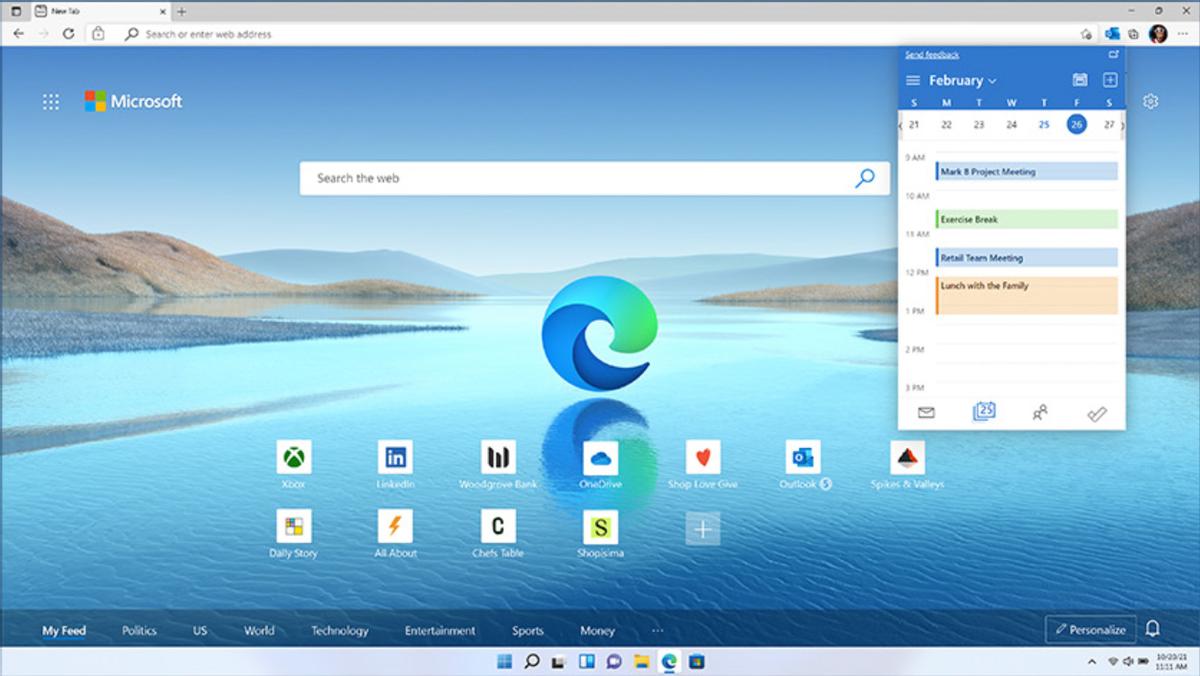Viewport: 1200px width, 676px height.
Task: Click the notifications bell icon
Action: [x=1152, y=629]
